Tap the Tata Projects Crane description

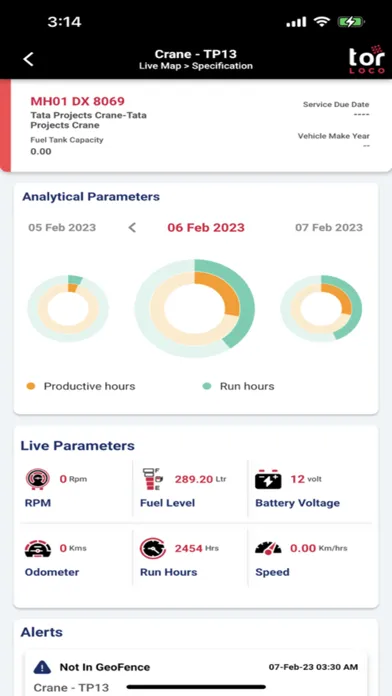point(88,120)
